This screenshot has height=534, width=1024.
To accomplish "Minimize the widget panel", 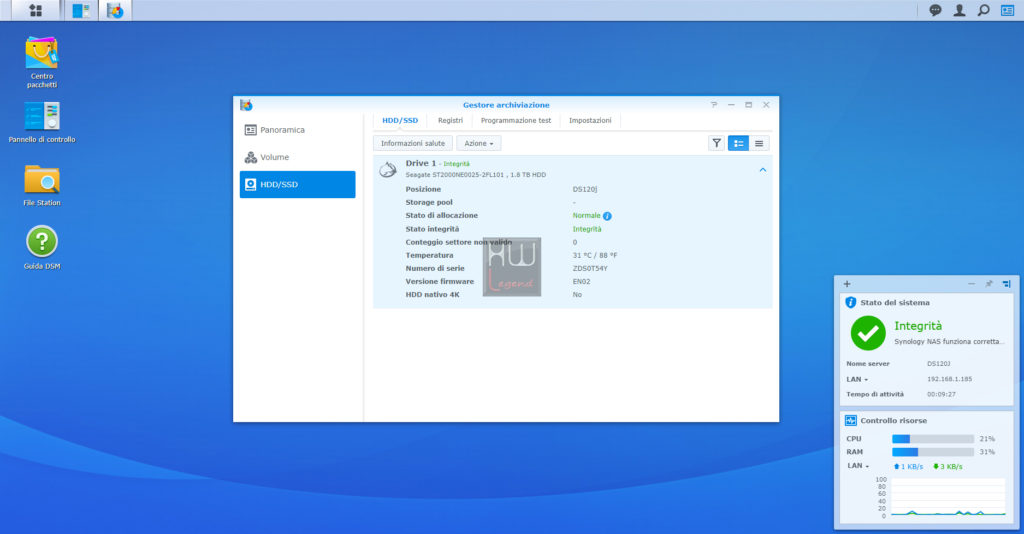I will click(971, 284).
